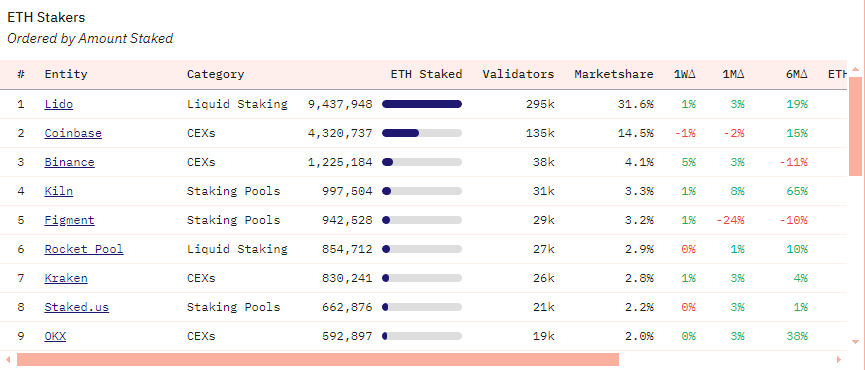Click the vertical scrollbar thumb

[x=856, y=127]
